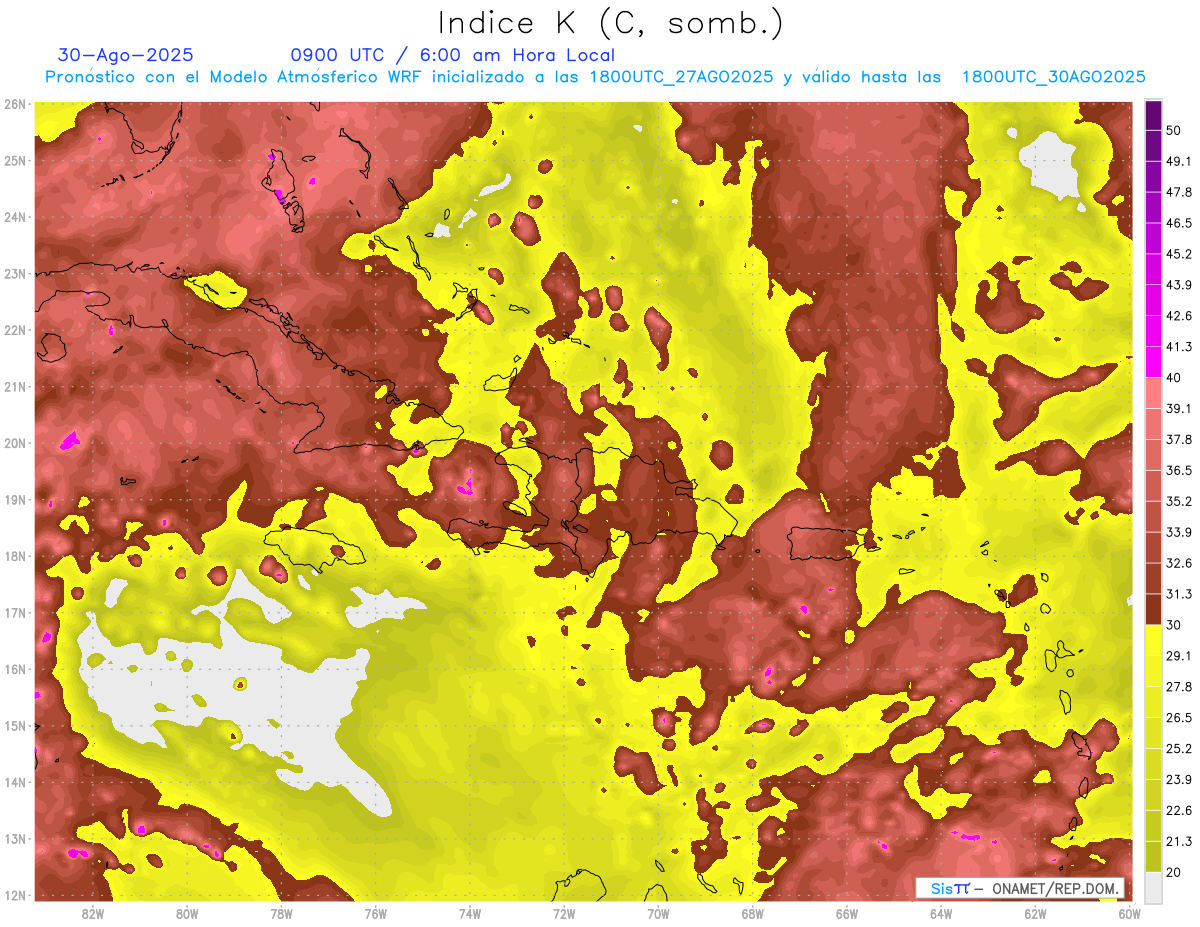The height and width of the screenshot is (927, 1200).
Task: Click the 80W longitude label
Action: coord(186,913)
